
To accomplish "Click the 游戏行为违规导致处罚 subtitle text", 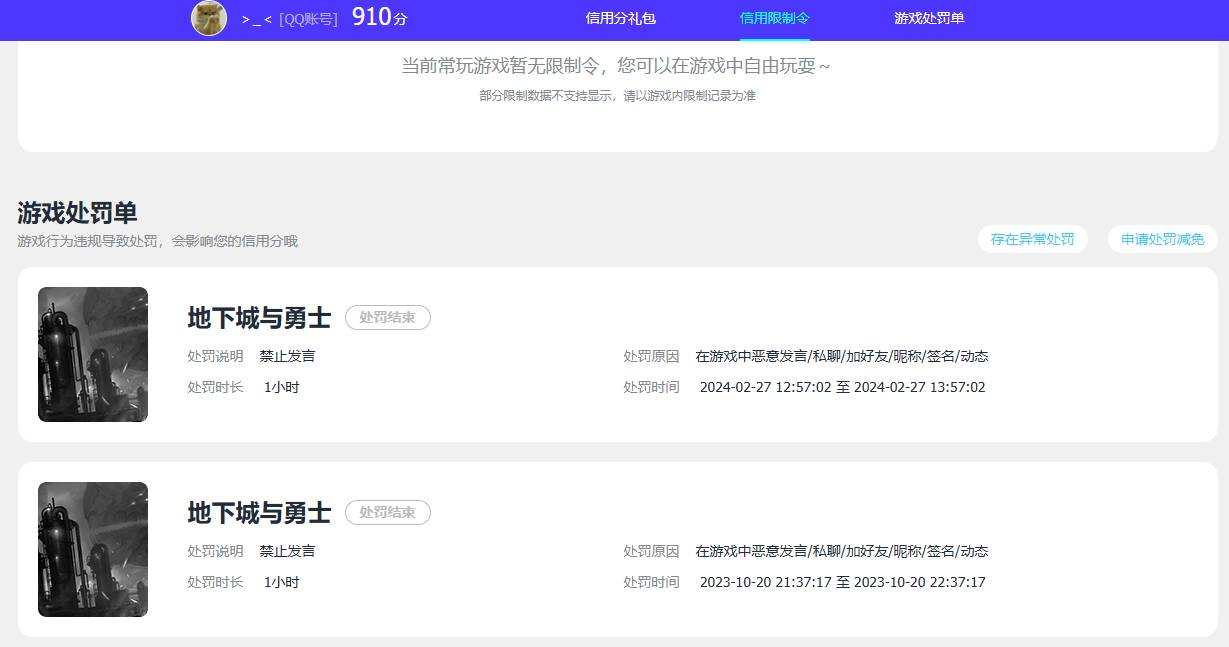I will [157, 241].
